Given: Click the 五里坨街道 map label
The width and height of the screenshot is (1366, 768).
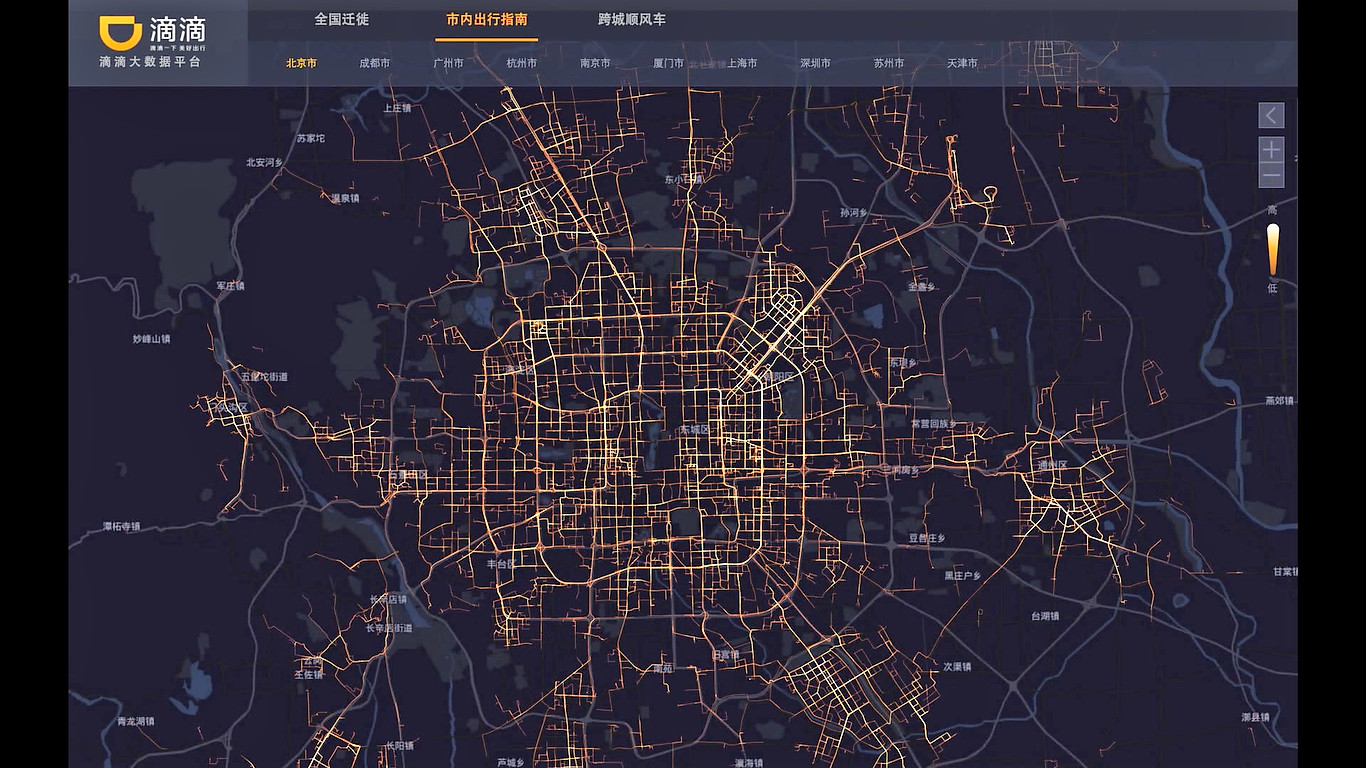Looking at the screenshot, I should pyautogui.click(x=264, y=377).
